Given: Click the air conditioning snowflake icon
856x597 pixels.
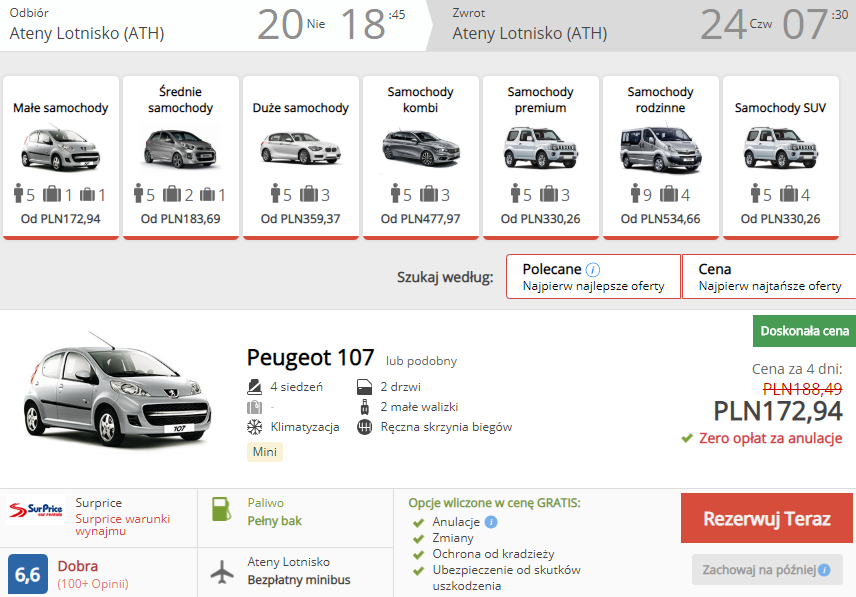Looking at the screenshot, I should click(254, 427).
